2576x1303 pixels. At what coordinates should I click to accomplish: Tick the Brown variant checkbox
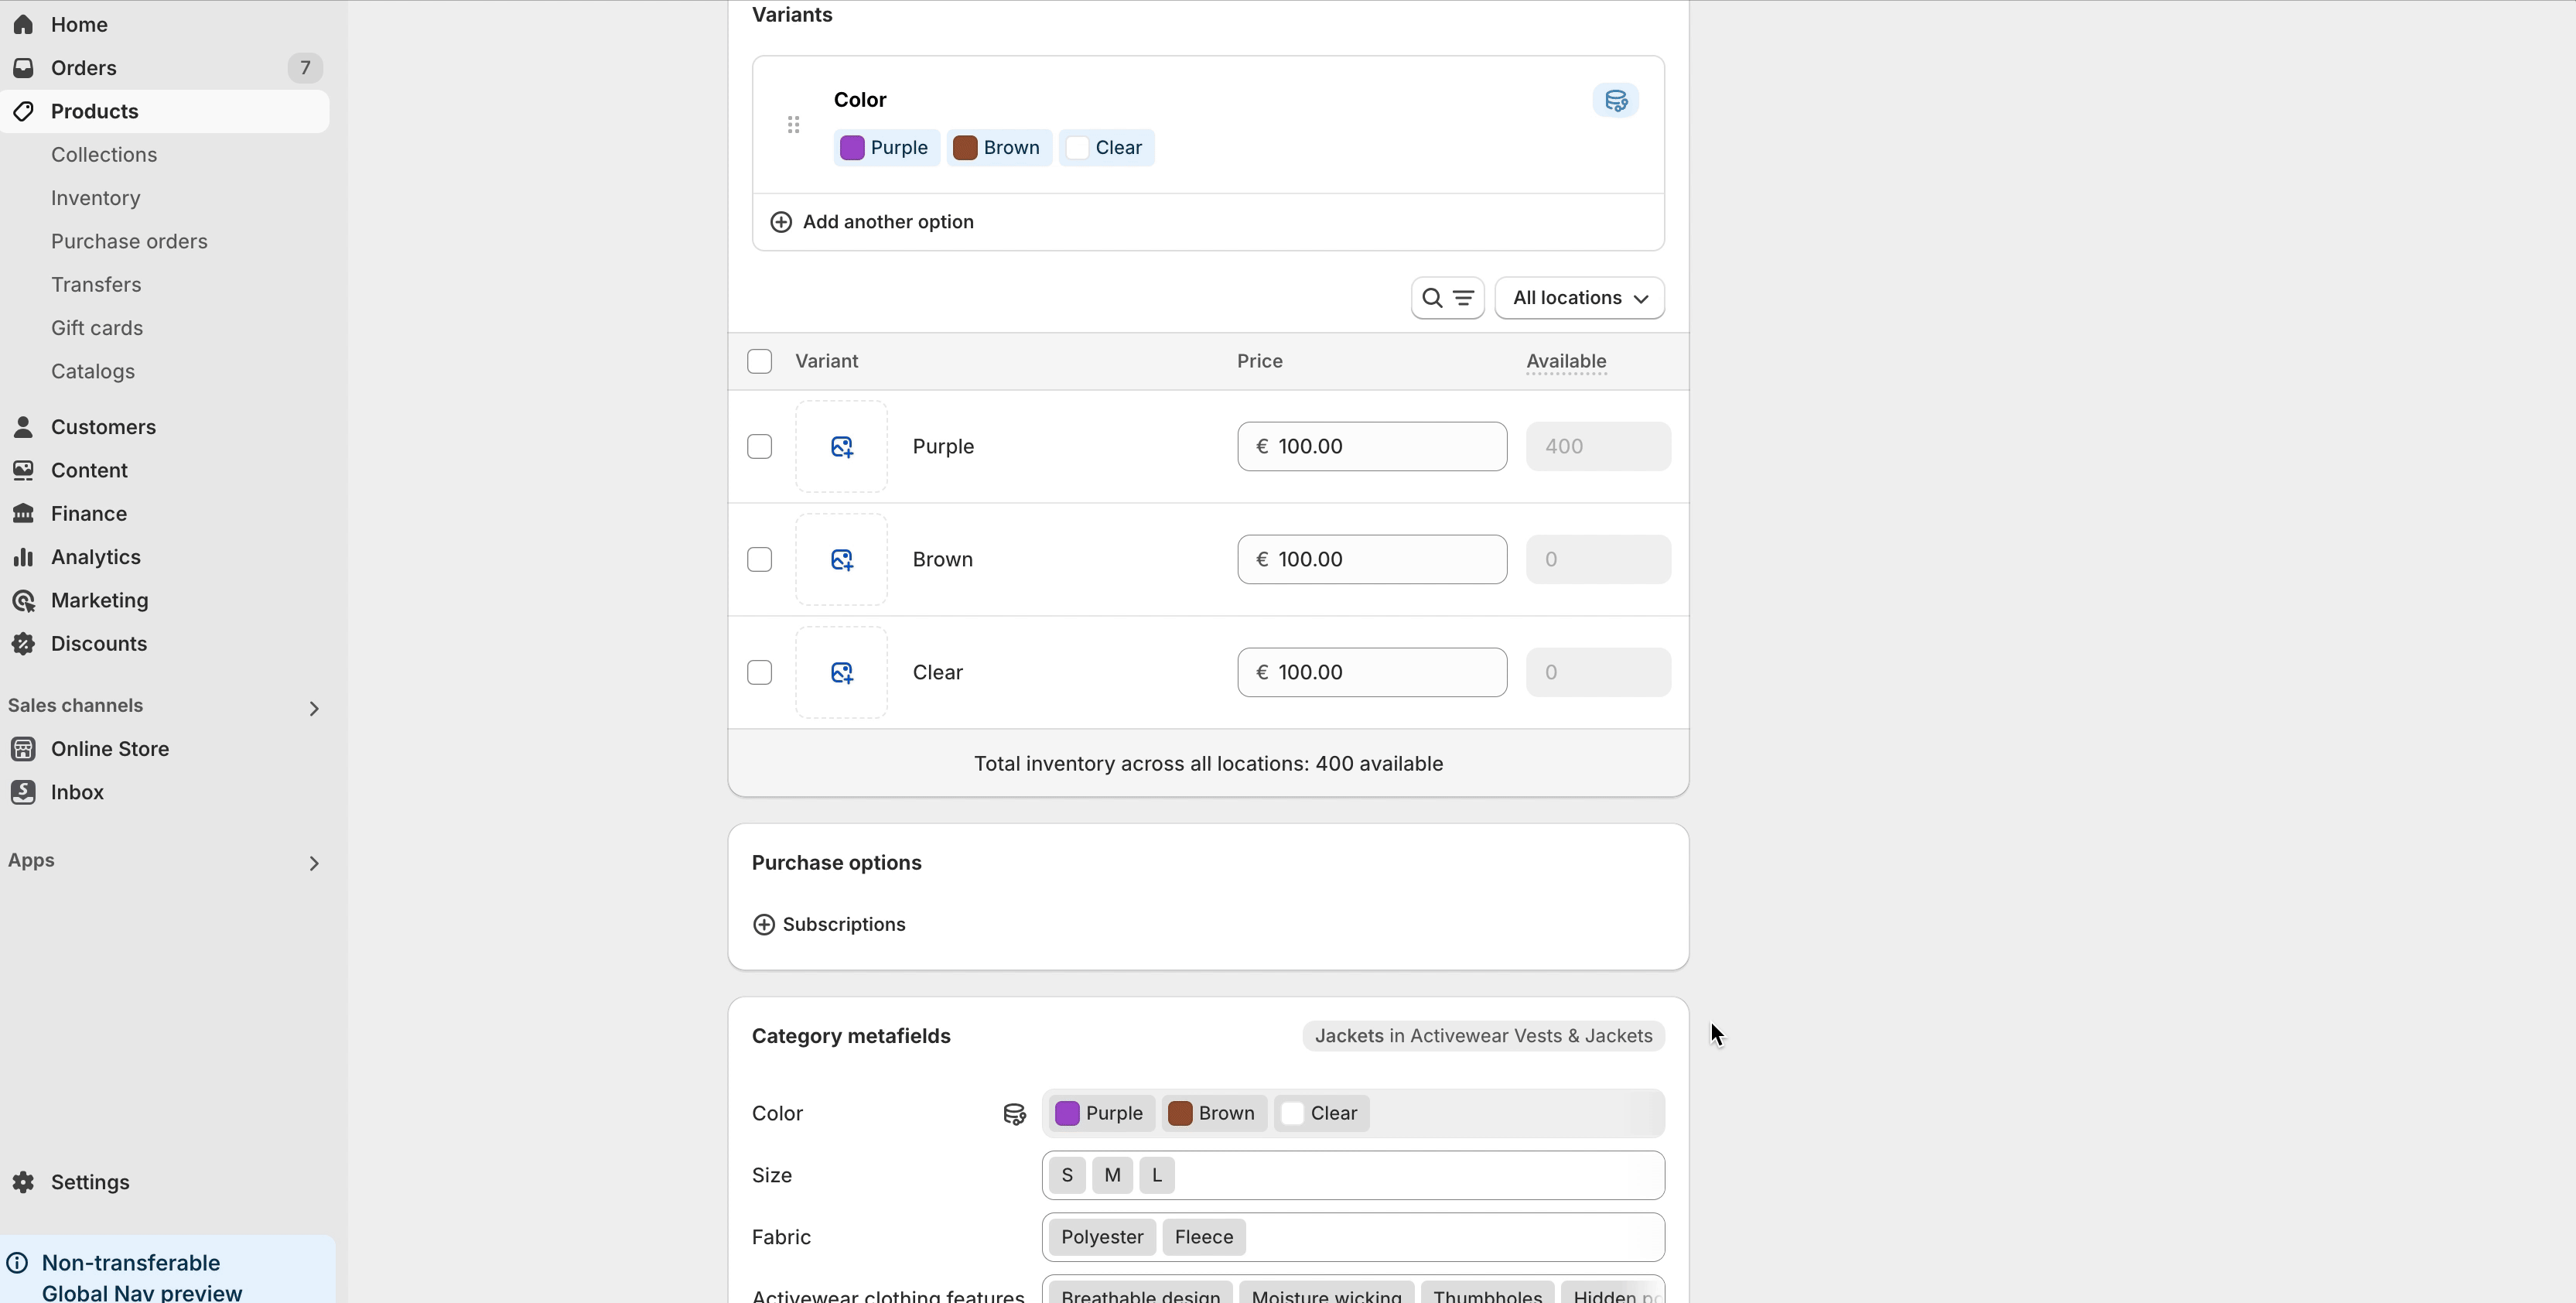click(759, 560)
